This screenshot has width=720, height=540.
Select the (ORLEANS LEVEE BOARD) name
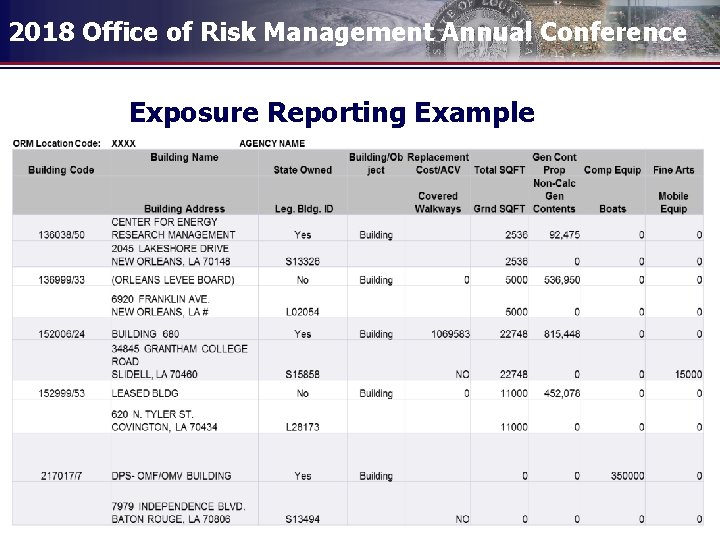pos(173,280)
